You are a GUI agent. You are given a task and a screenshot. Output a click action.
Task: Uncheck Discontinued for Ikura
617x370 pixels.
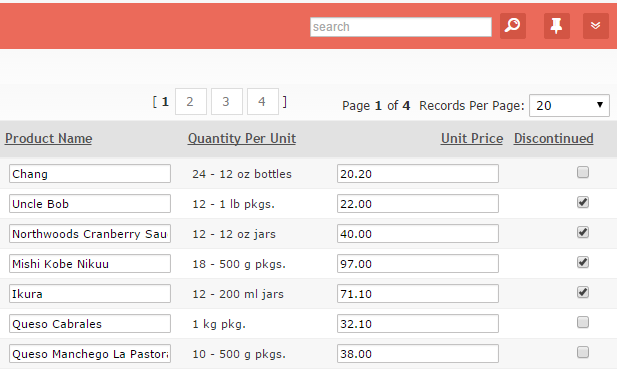(x=583, y=292)
